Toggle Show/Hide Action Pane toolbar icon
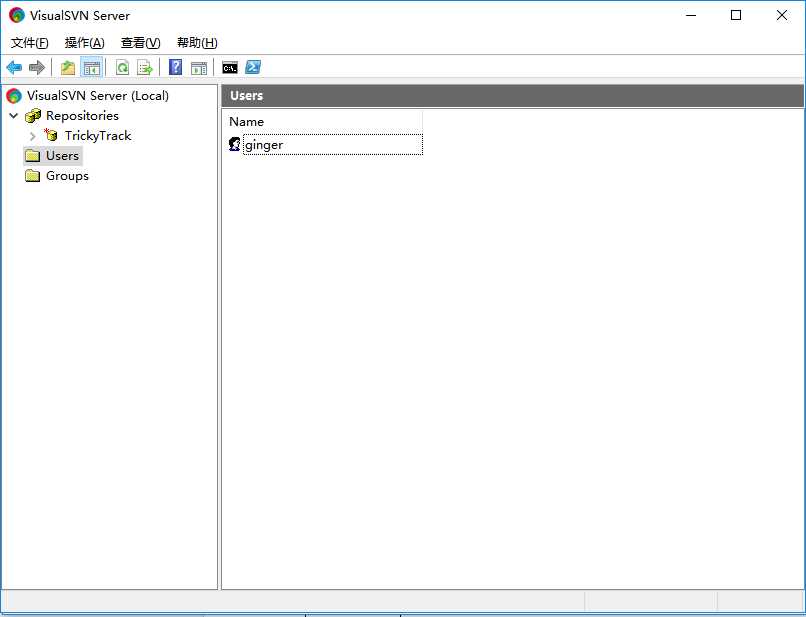 (199, 67)
